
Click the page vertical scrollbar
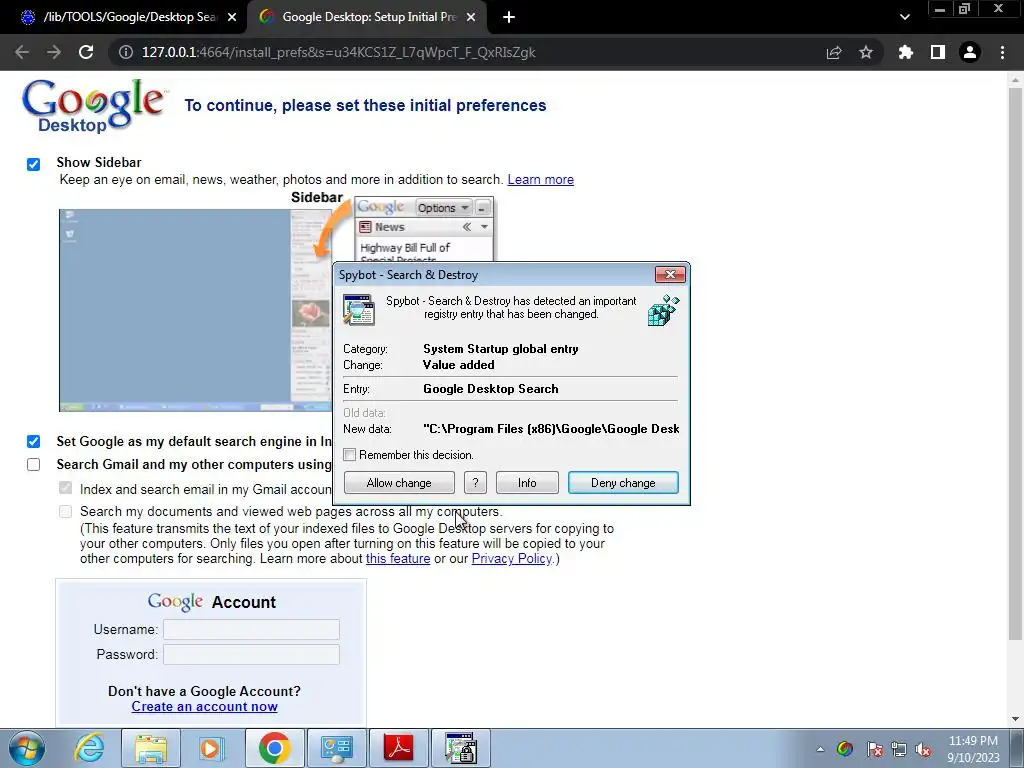[x=1016, y=362]
